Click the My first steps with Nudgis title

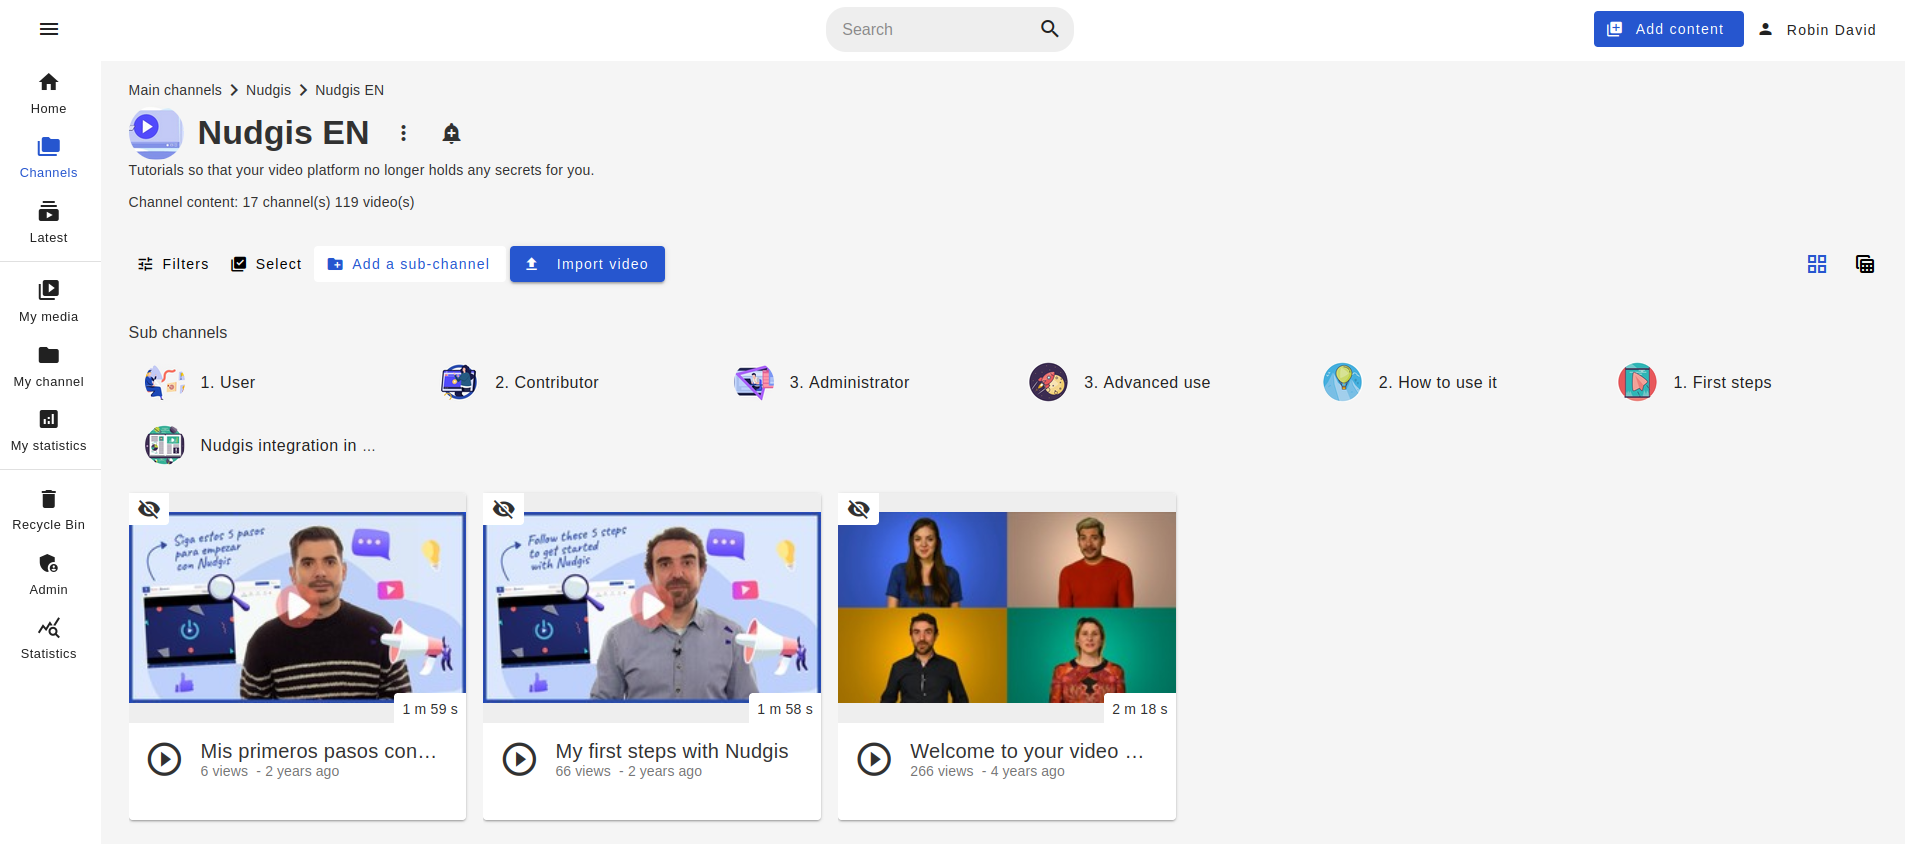pyautogui.click(x=672, y=751)
